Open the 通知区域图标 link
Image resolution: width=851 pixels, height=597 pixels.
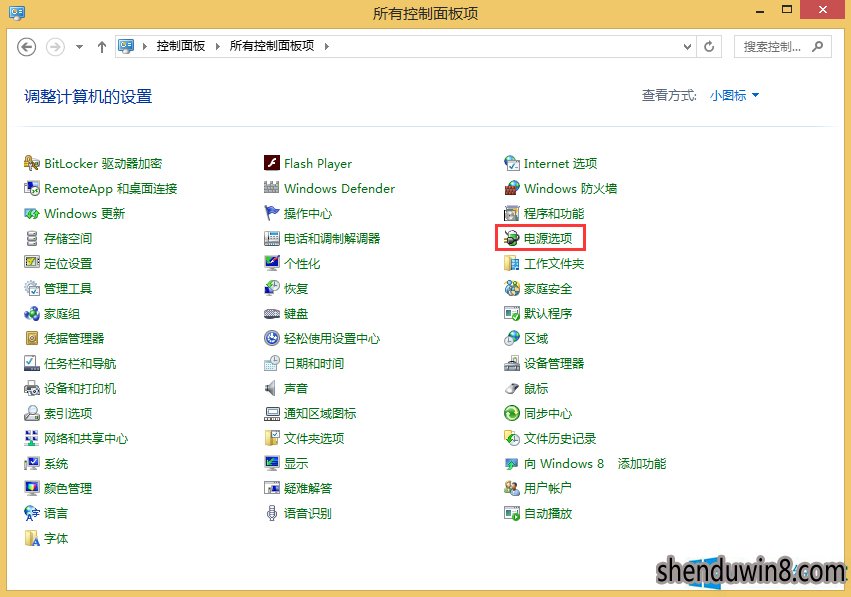[x=320, y=414]
